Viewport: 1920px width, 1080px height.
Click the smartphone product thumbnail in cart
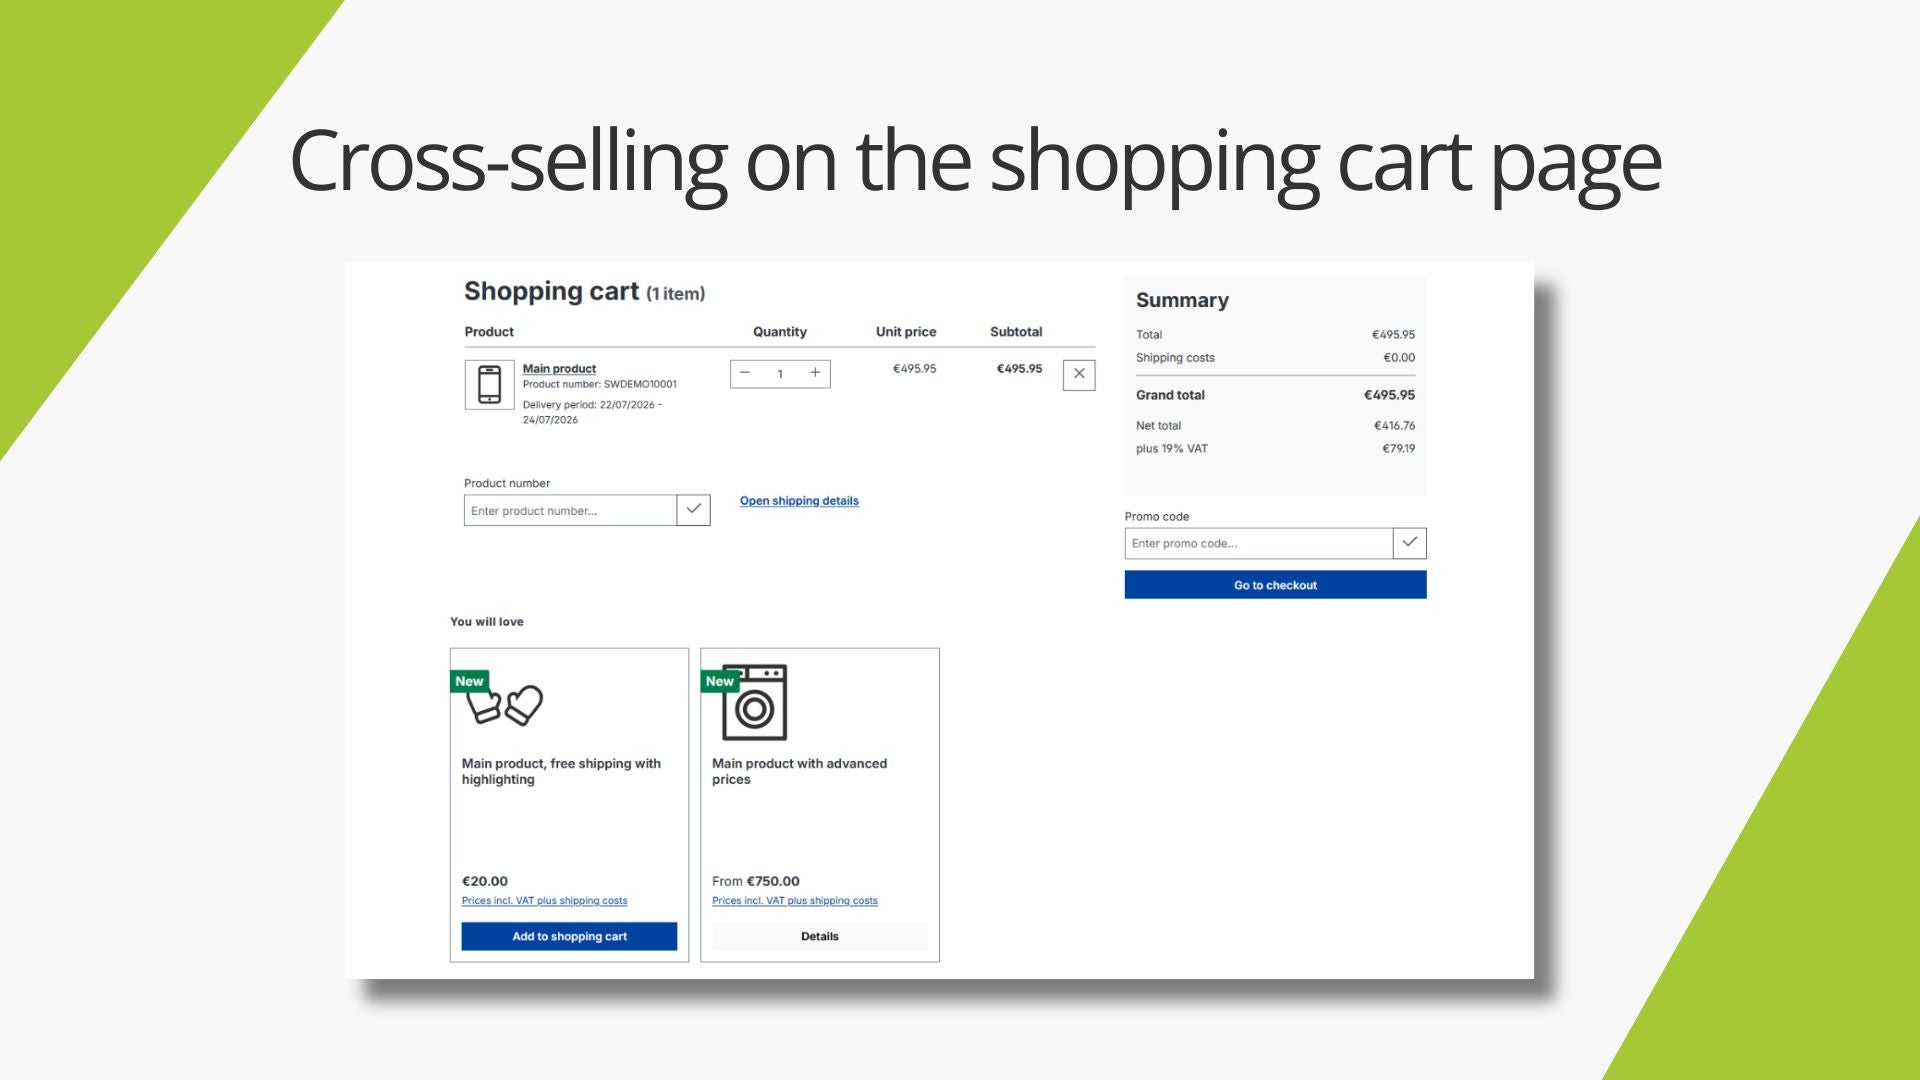click(x=489, y=385)
